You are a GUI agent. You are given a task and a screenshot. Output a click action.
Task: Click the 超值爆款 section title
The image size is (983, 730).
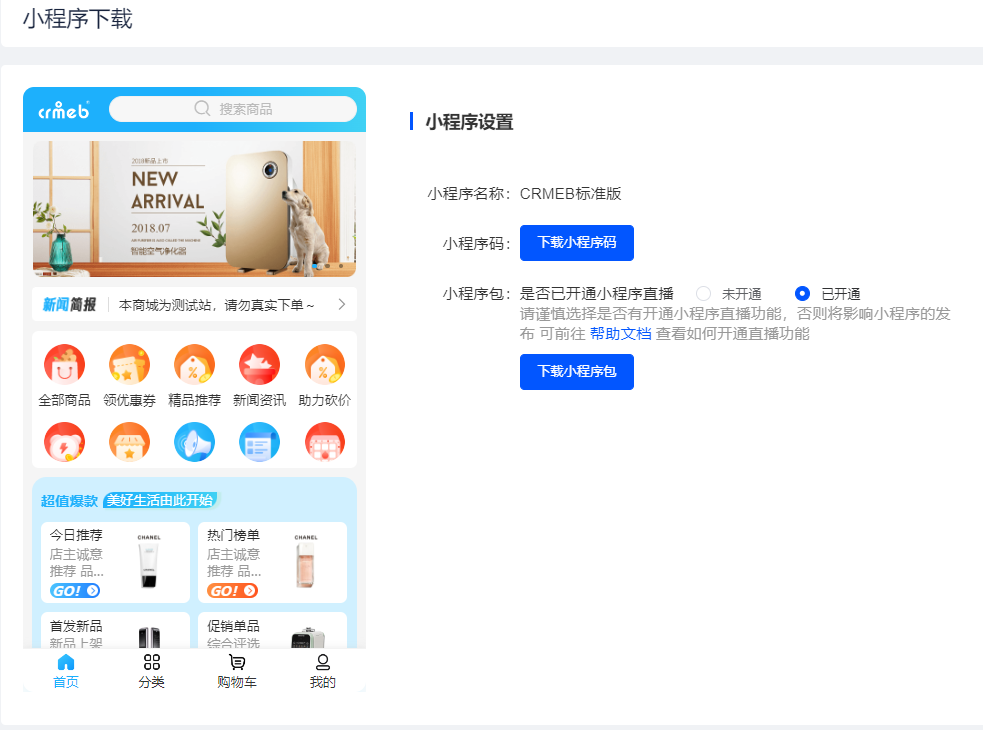tap(69, 500)
